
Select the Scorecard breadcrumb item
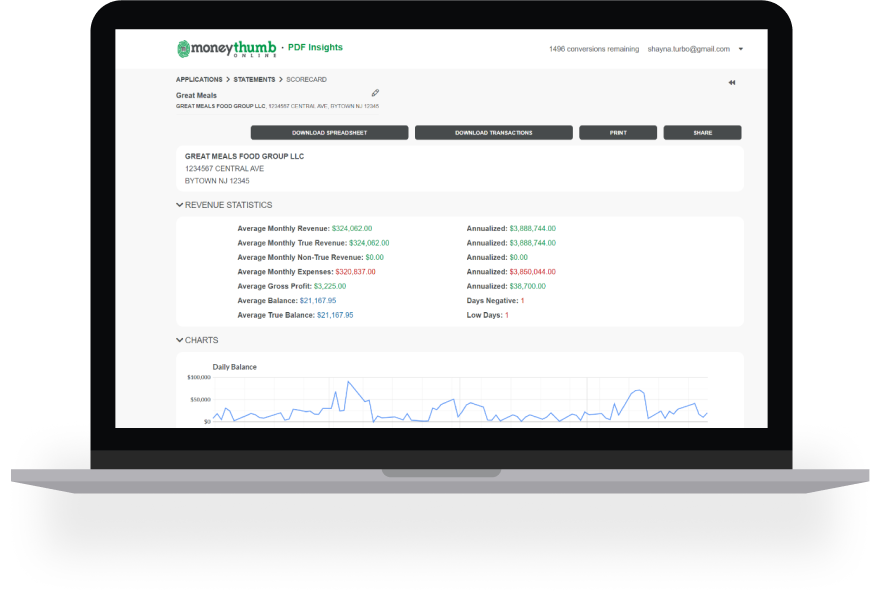point(307,79)
